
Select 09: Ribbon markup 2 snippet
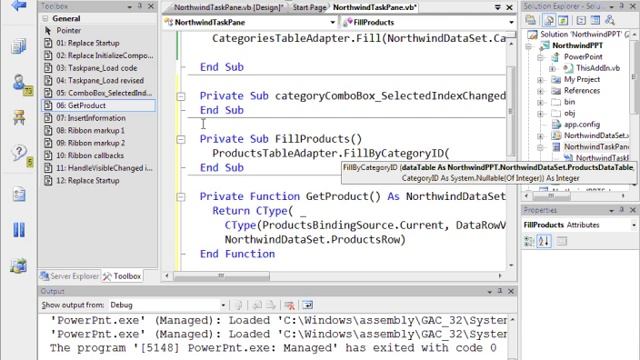click(98, 143)
